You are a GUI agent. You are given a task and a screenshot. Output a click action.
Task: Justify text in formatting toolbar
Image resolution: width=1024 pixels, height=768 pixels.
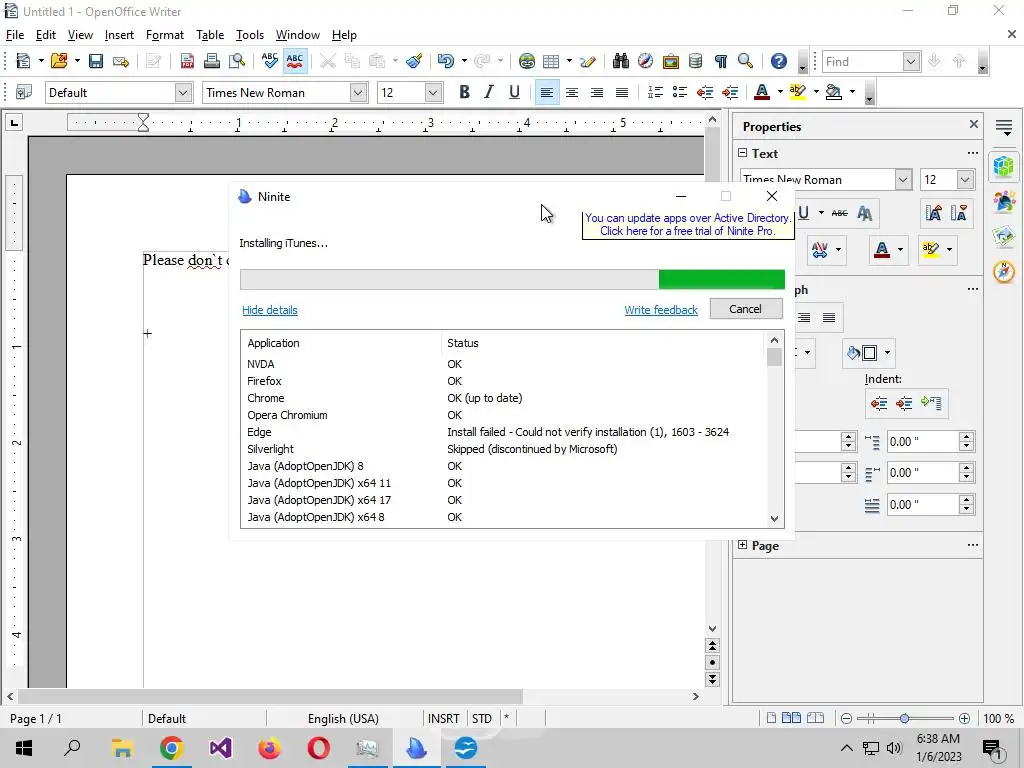622,92
